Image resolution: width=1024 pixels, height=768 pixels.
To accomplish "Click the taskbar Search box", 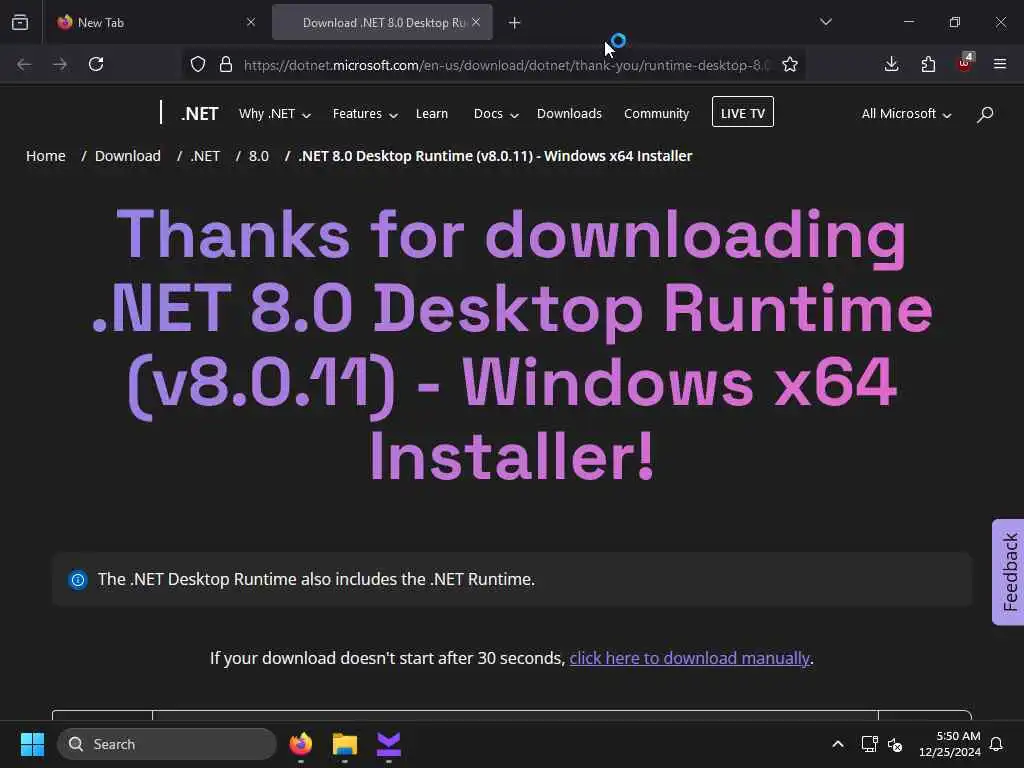I will click(x=167, y=744).
